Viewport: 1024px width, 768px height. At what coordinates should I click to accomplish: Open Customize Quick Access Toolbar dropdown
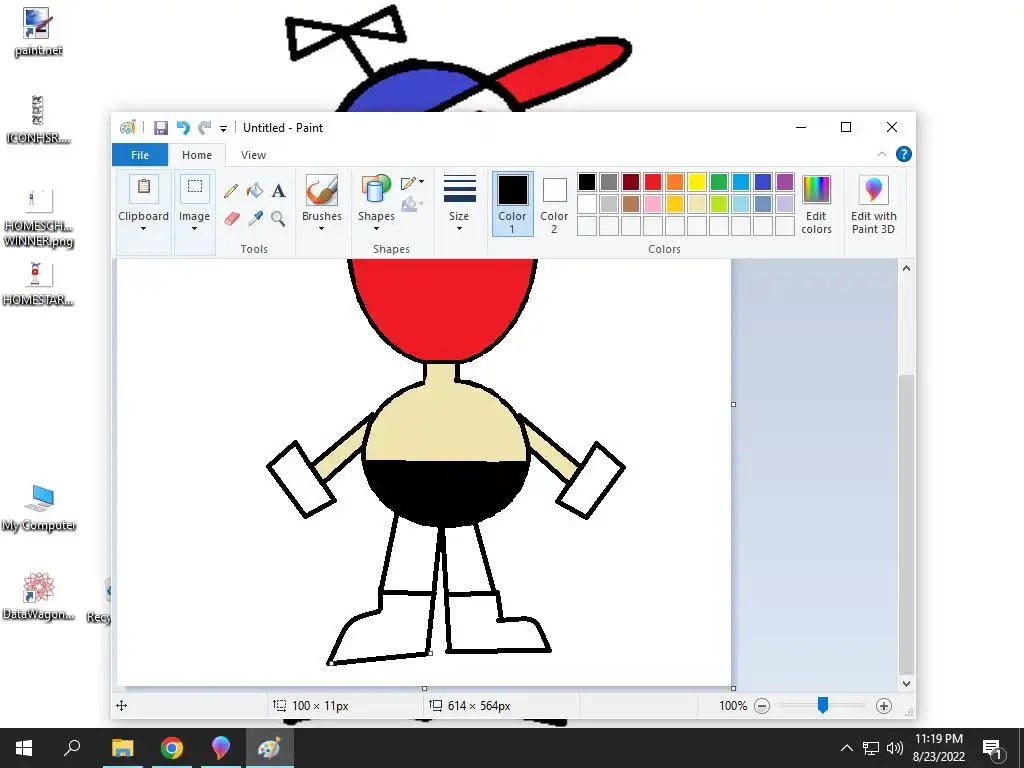(223, 129)
